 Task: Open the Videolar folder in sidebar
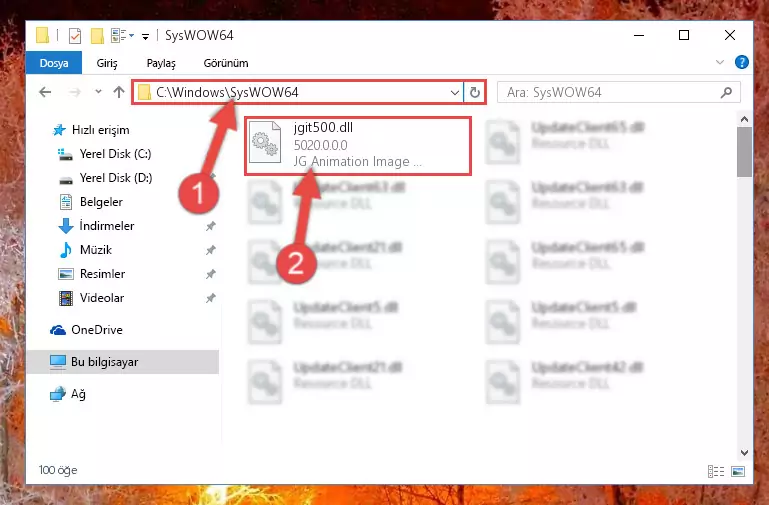click(91, 298)
